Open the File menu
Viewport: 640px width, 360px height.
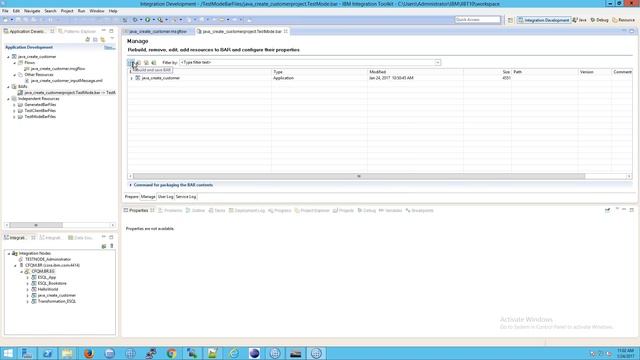[5, 11]
